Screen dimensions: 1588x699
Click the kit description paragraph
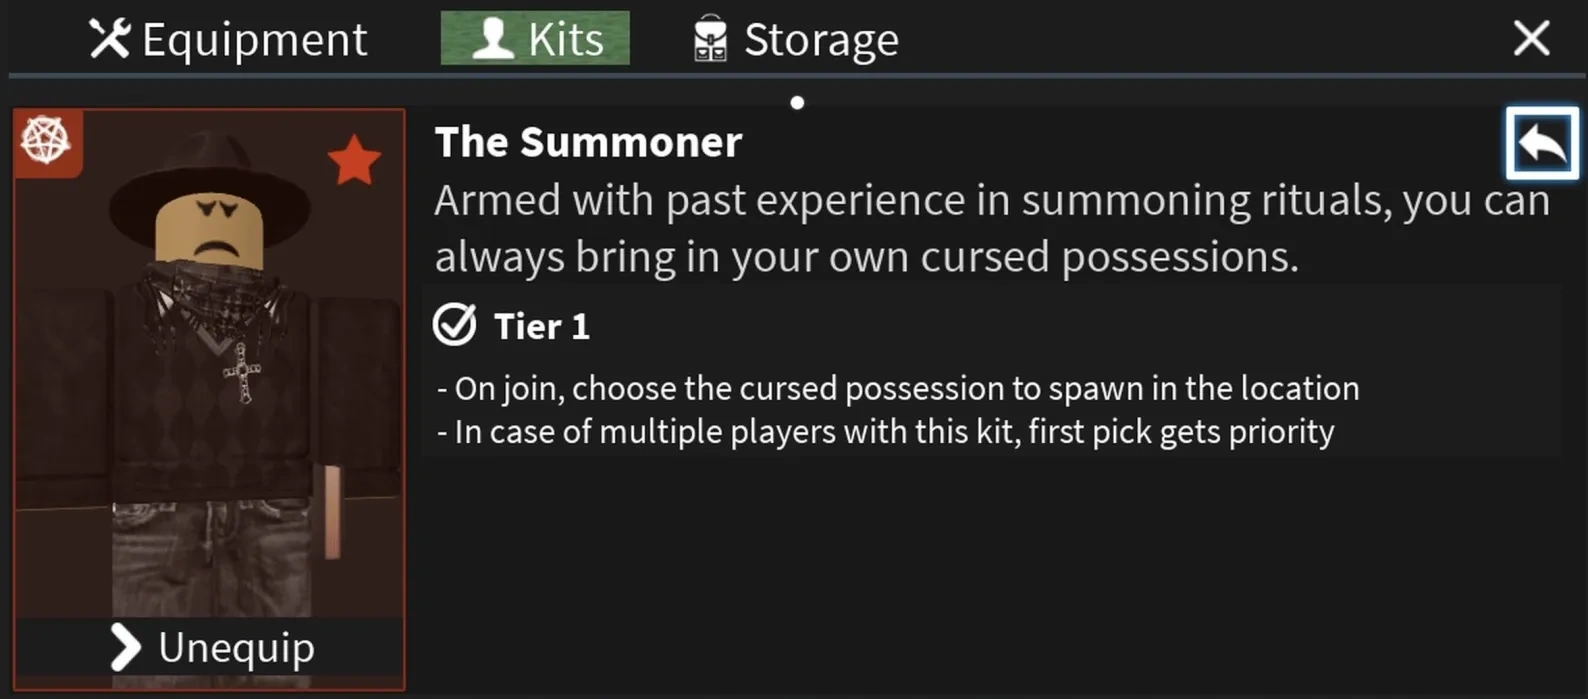pos(990,229)
